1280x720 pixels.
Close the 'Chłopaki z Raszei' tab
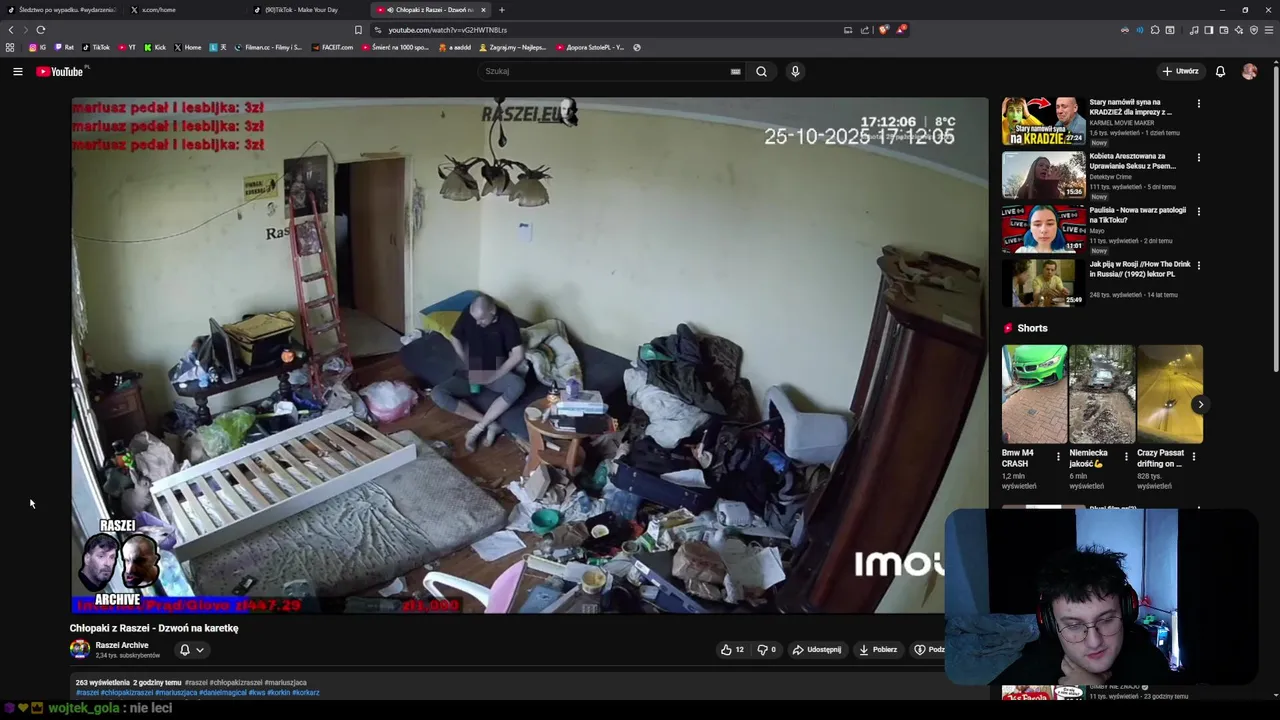coord(483,10)
